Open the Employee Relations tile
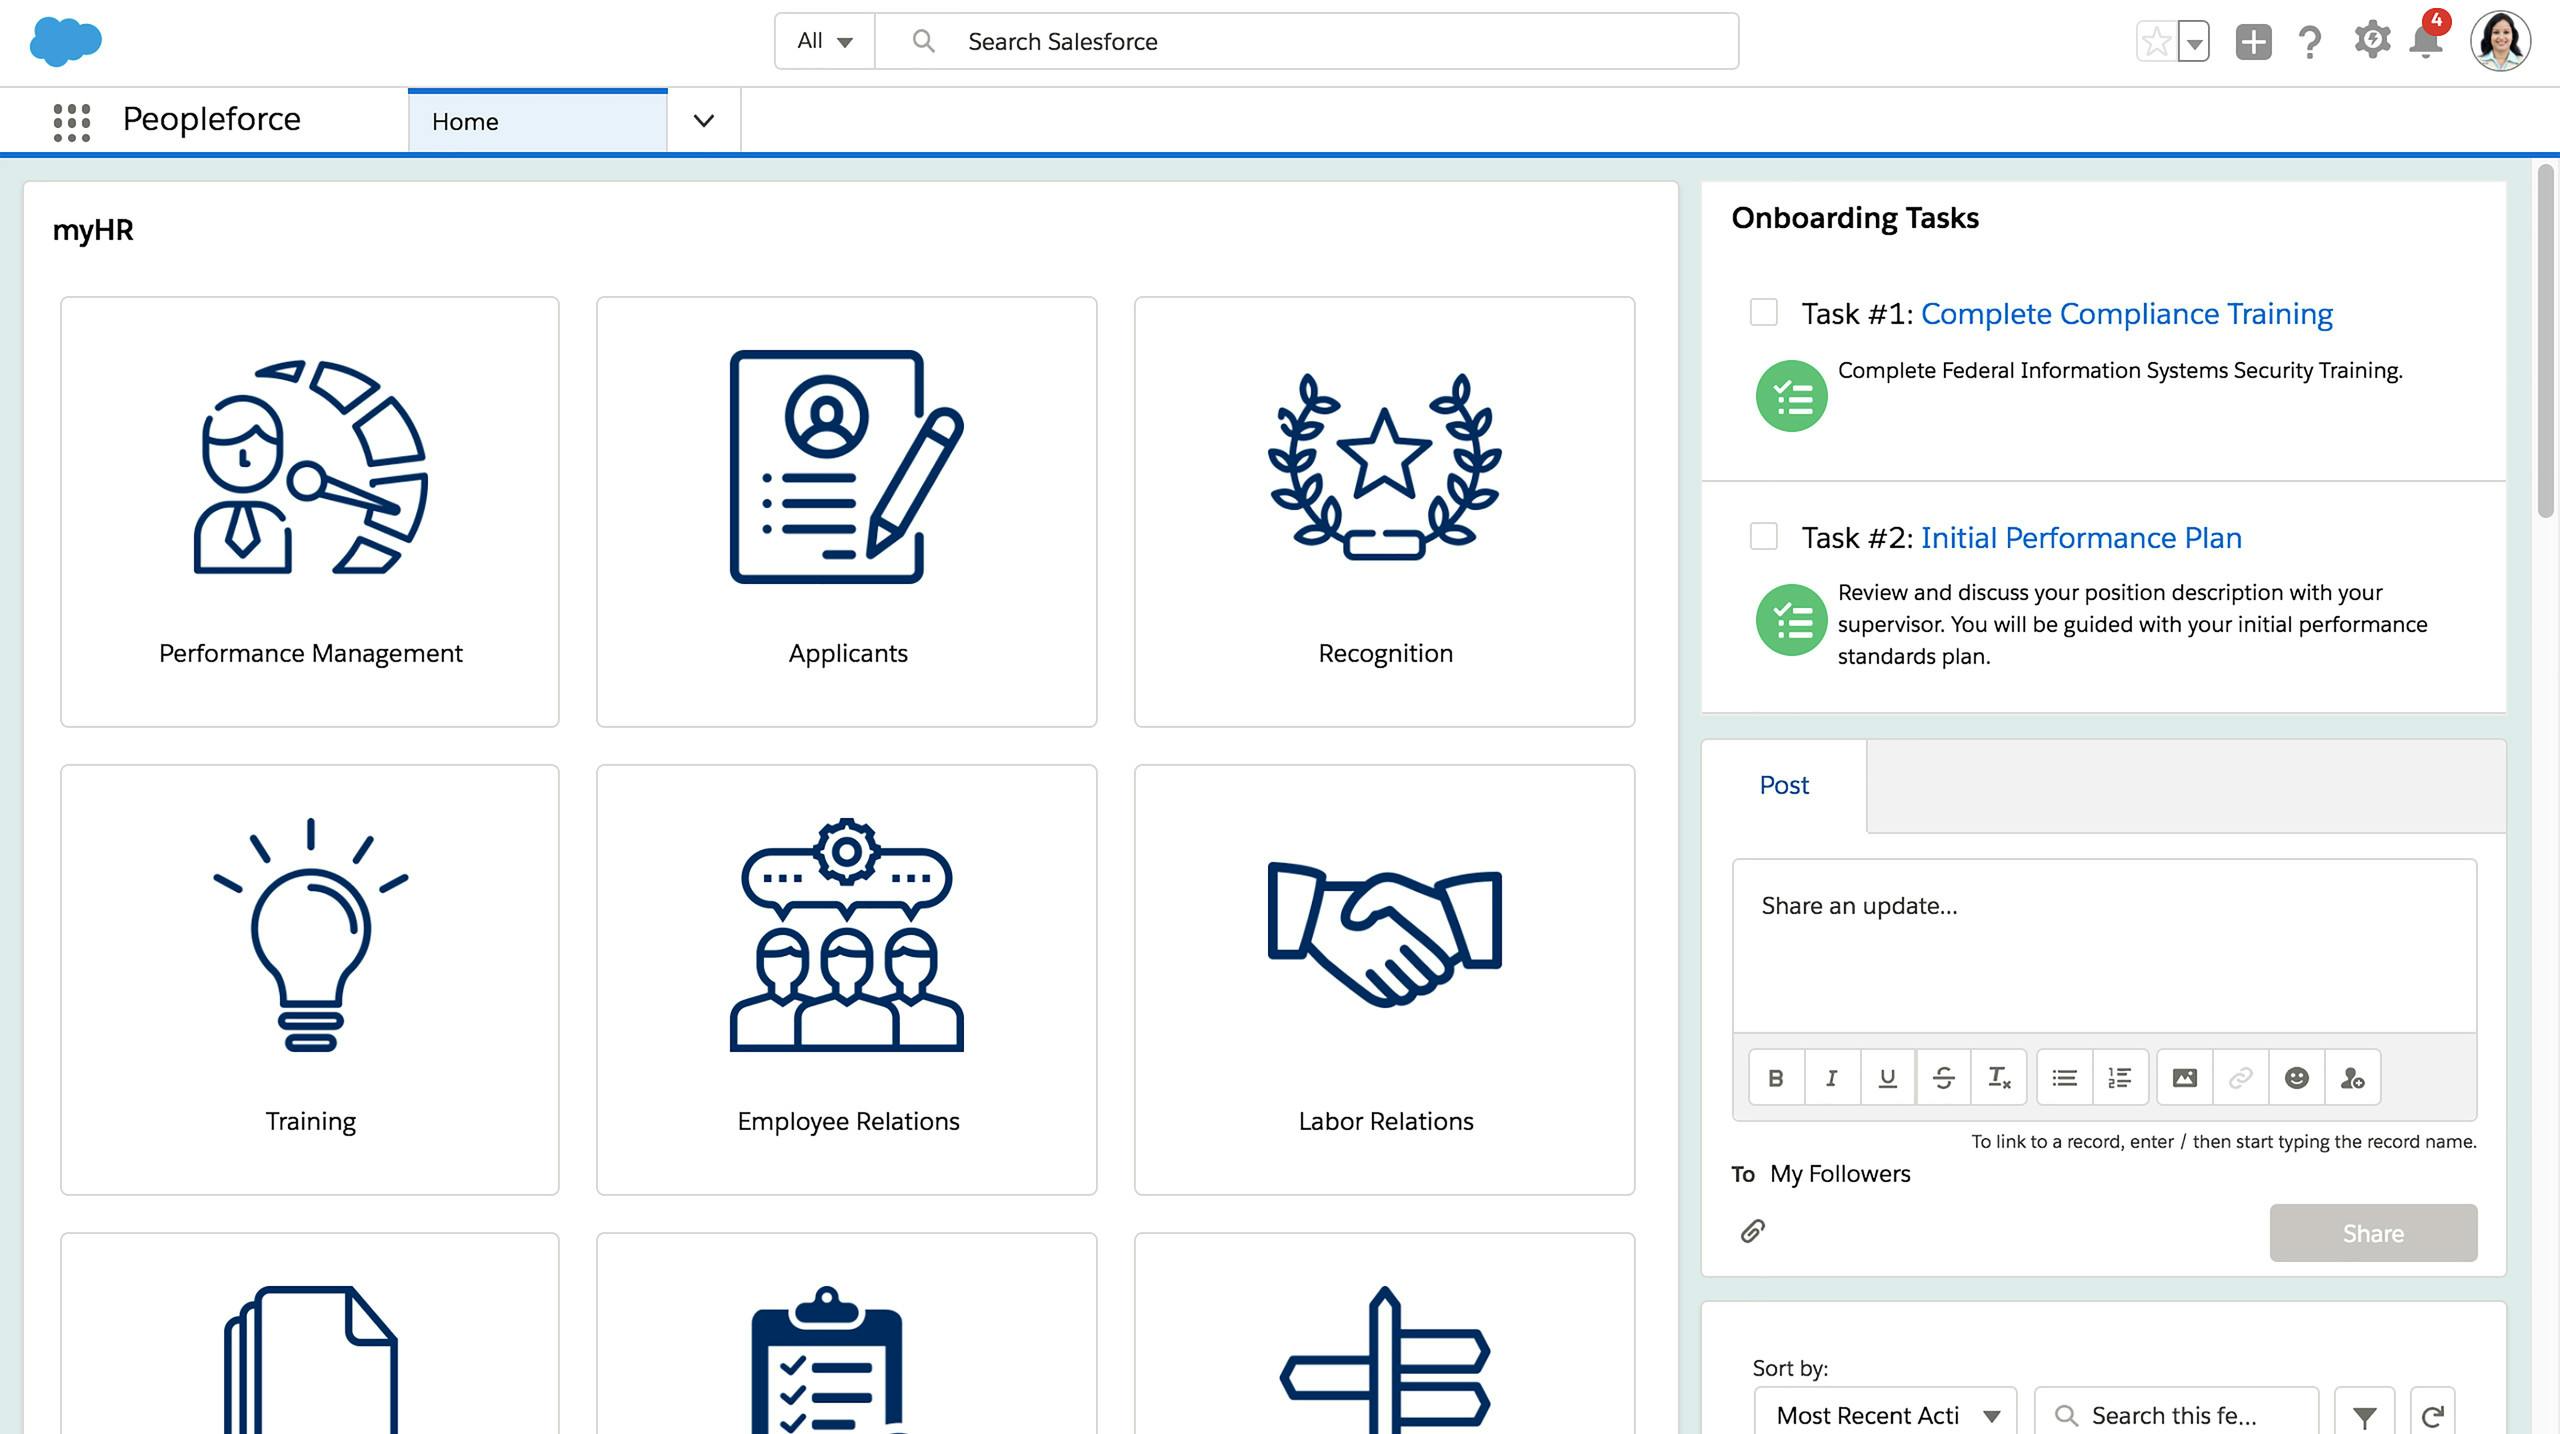This screenshot has width=2560, height=1434. pos(847,979)
